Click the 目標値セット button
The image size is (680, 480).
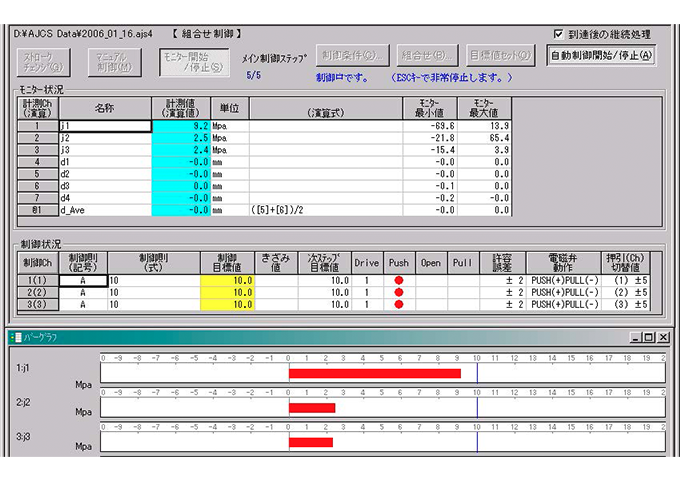pos(500,56)
